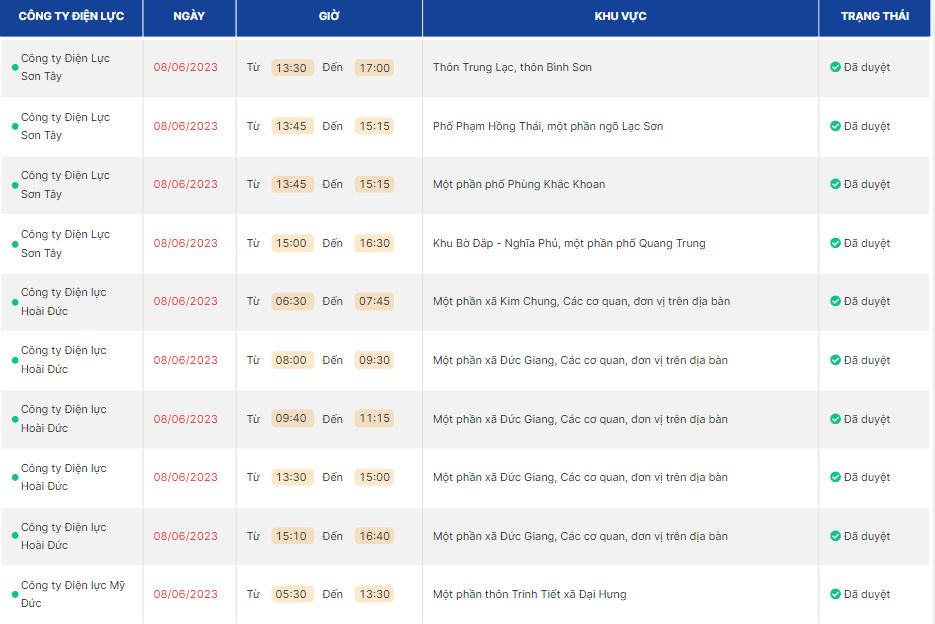Select 'Một phần phố Phùng Khắc Khoan' area
Image resolution: width=935 pixels, height=624 pixels.
pyautogui.click(x=519, y=184)
